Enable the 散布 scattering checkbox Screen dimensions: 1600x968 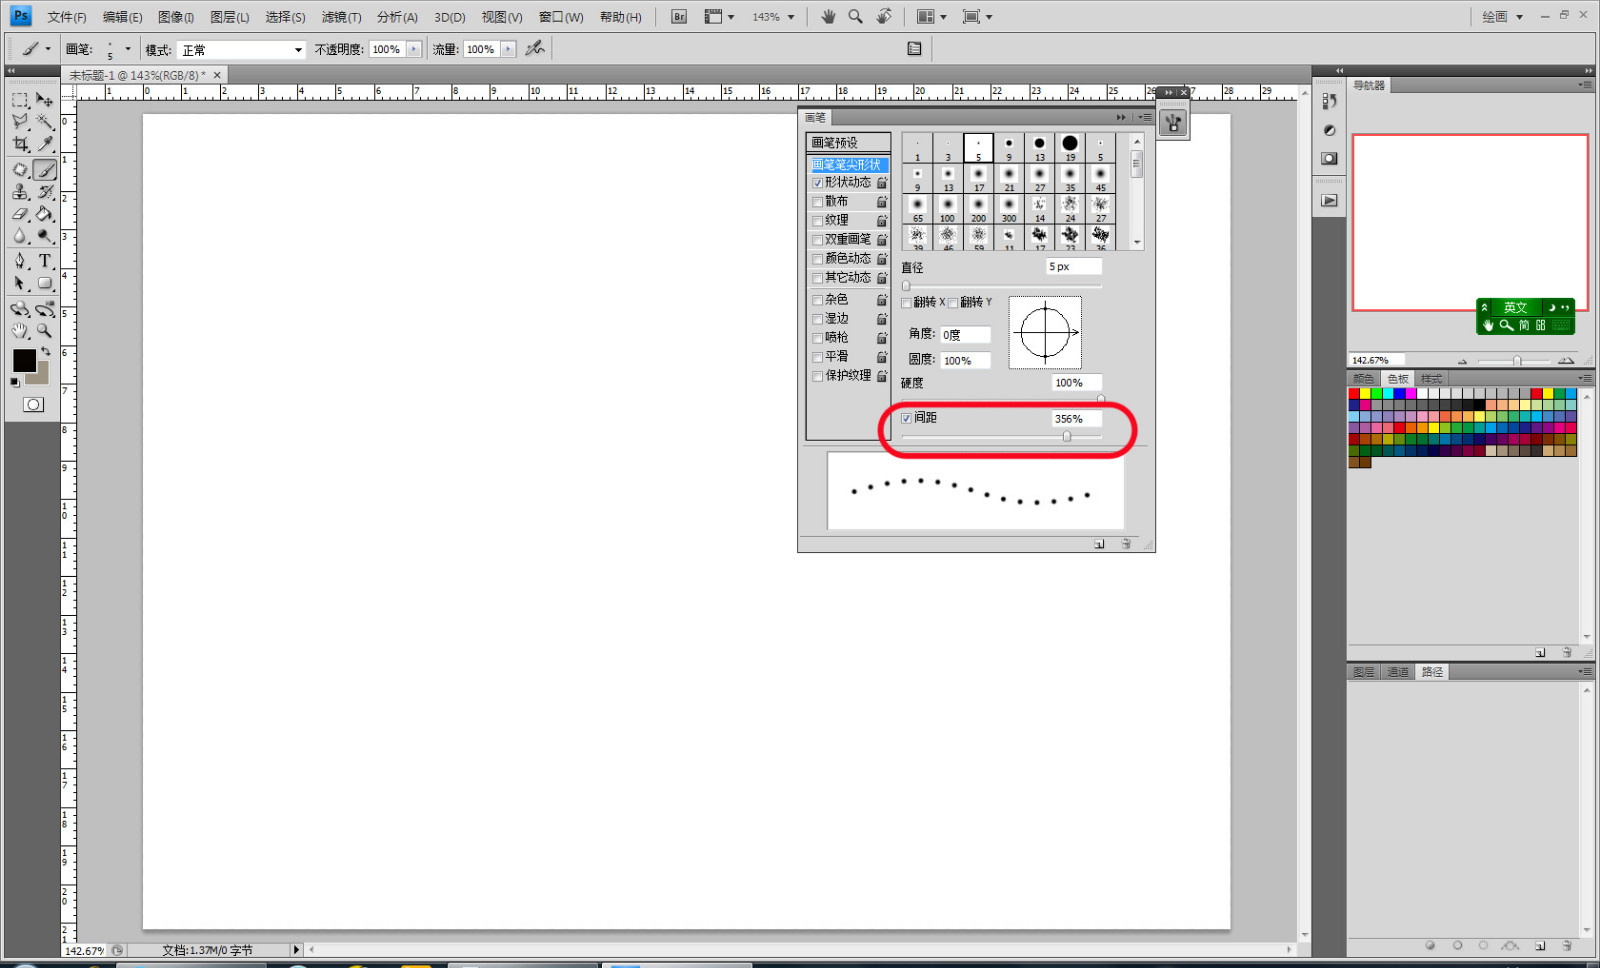pyautogui.click(x=818, y=202)
